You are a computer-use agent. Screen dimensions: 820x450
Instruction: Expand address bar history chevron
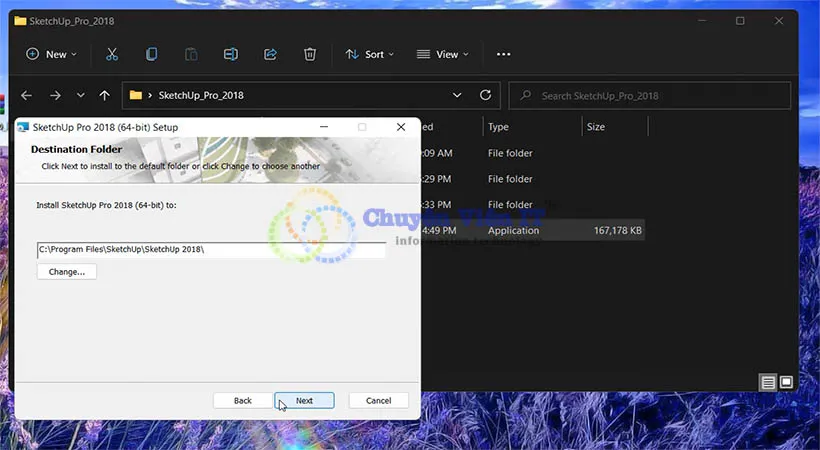tap(457, 96)
